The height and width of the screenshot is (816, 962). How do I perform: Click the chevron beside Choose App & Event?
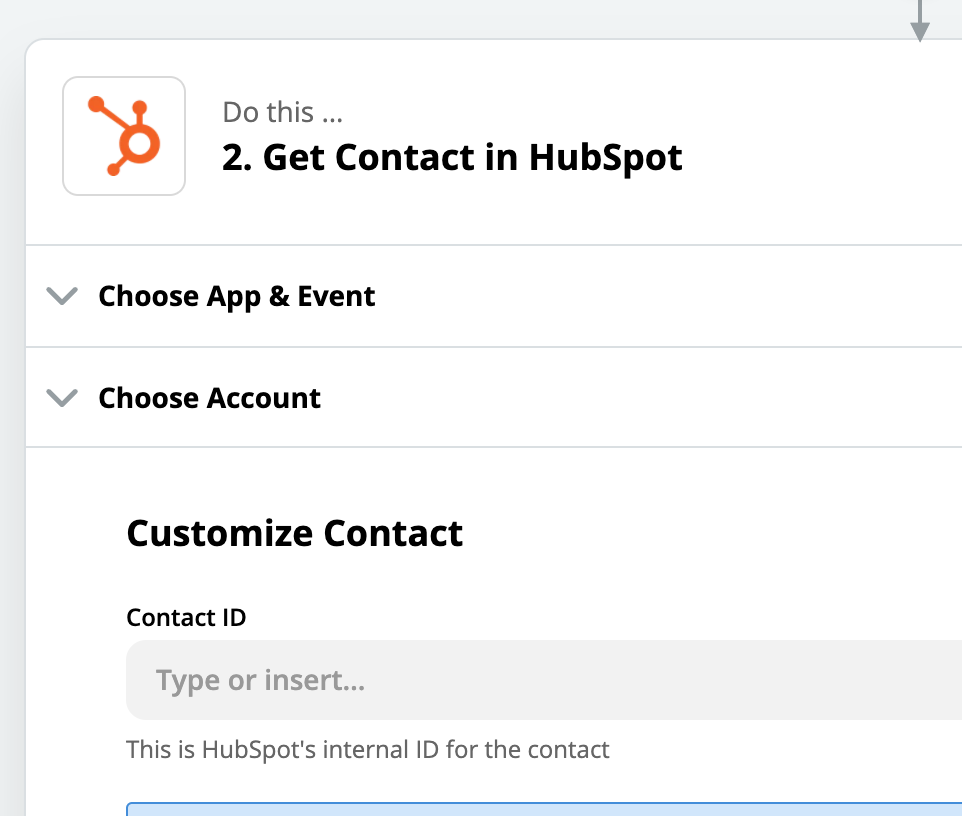point(61,296)
